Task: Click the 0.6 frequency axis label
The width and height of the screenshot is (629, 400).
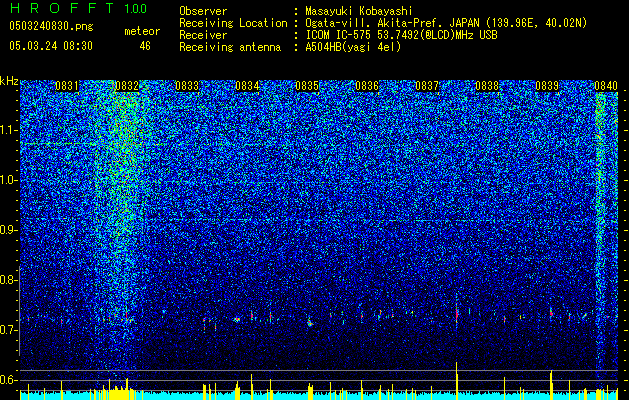Action: (x=9, y=380)
